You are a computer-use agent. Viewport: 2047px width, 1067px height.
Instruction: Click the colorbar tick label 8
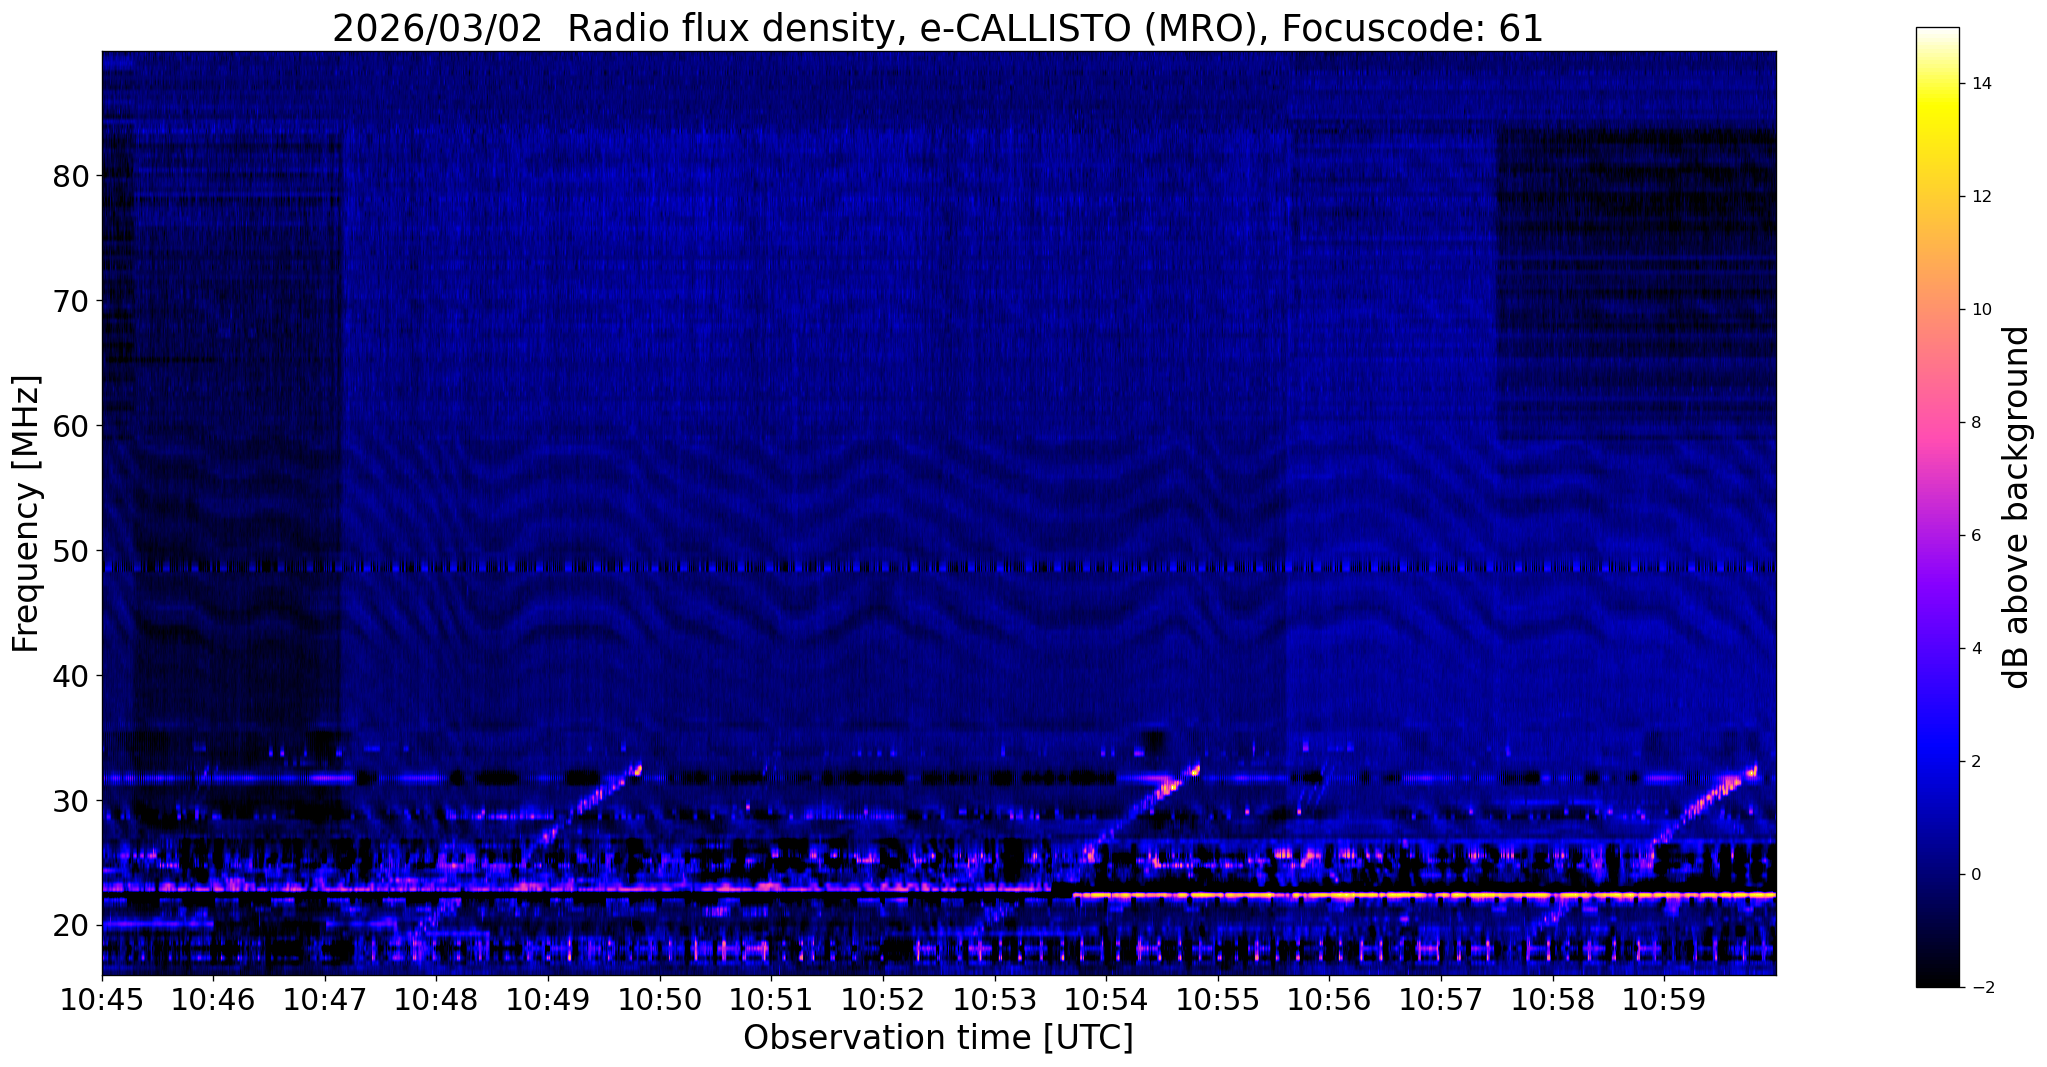point(1976,423)
